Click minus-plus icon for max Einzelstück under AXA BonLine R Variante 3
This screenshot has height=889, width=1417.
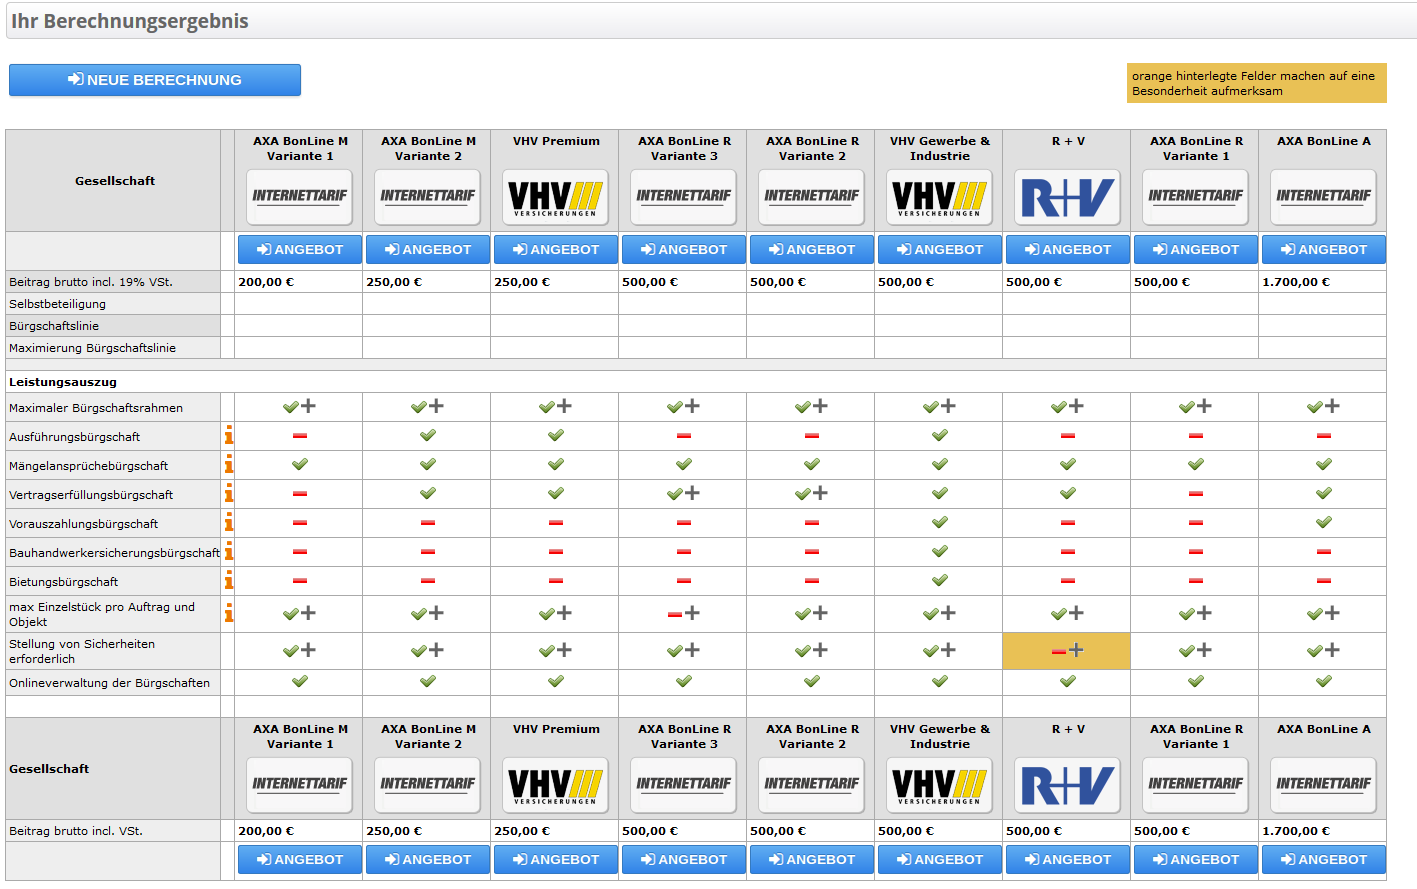click(x=684, y=613)
